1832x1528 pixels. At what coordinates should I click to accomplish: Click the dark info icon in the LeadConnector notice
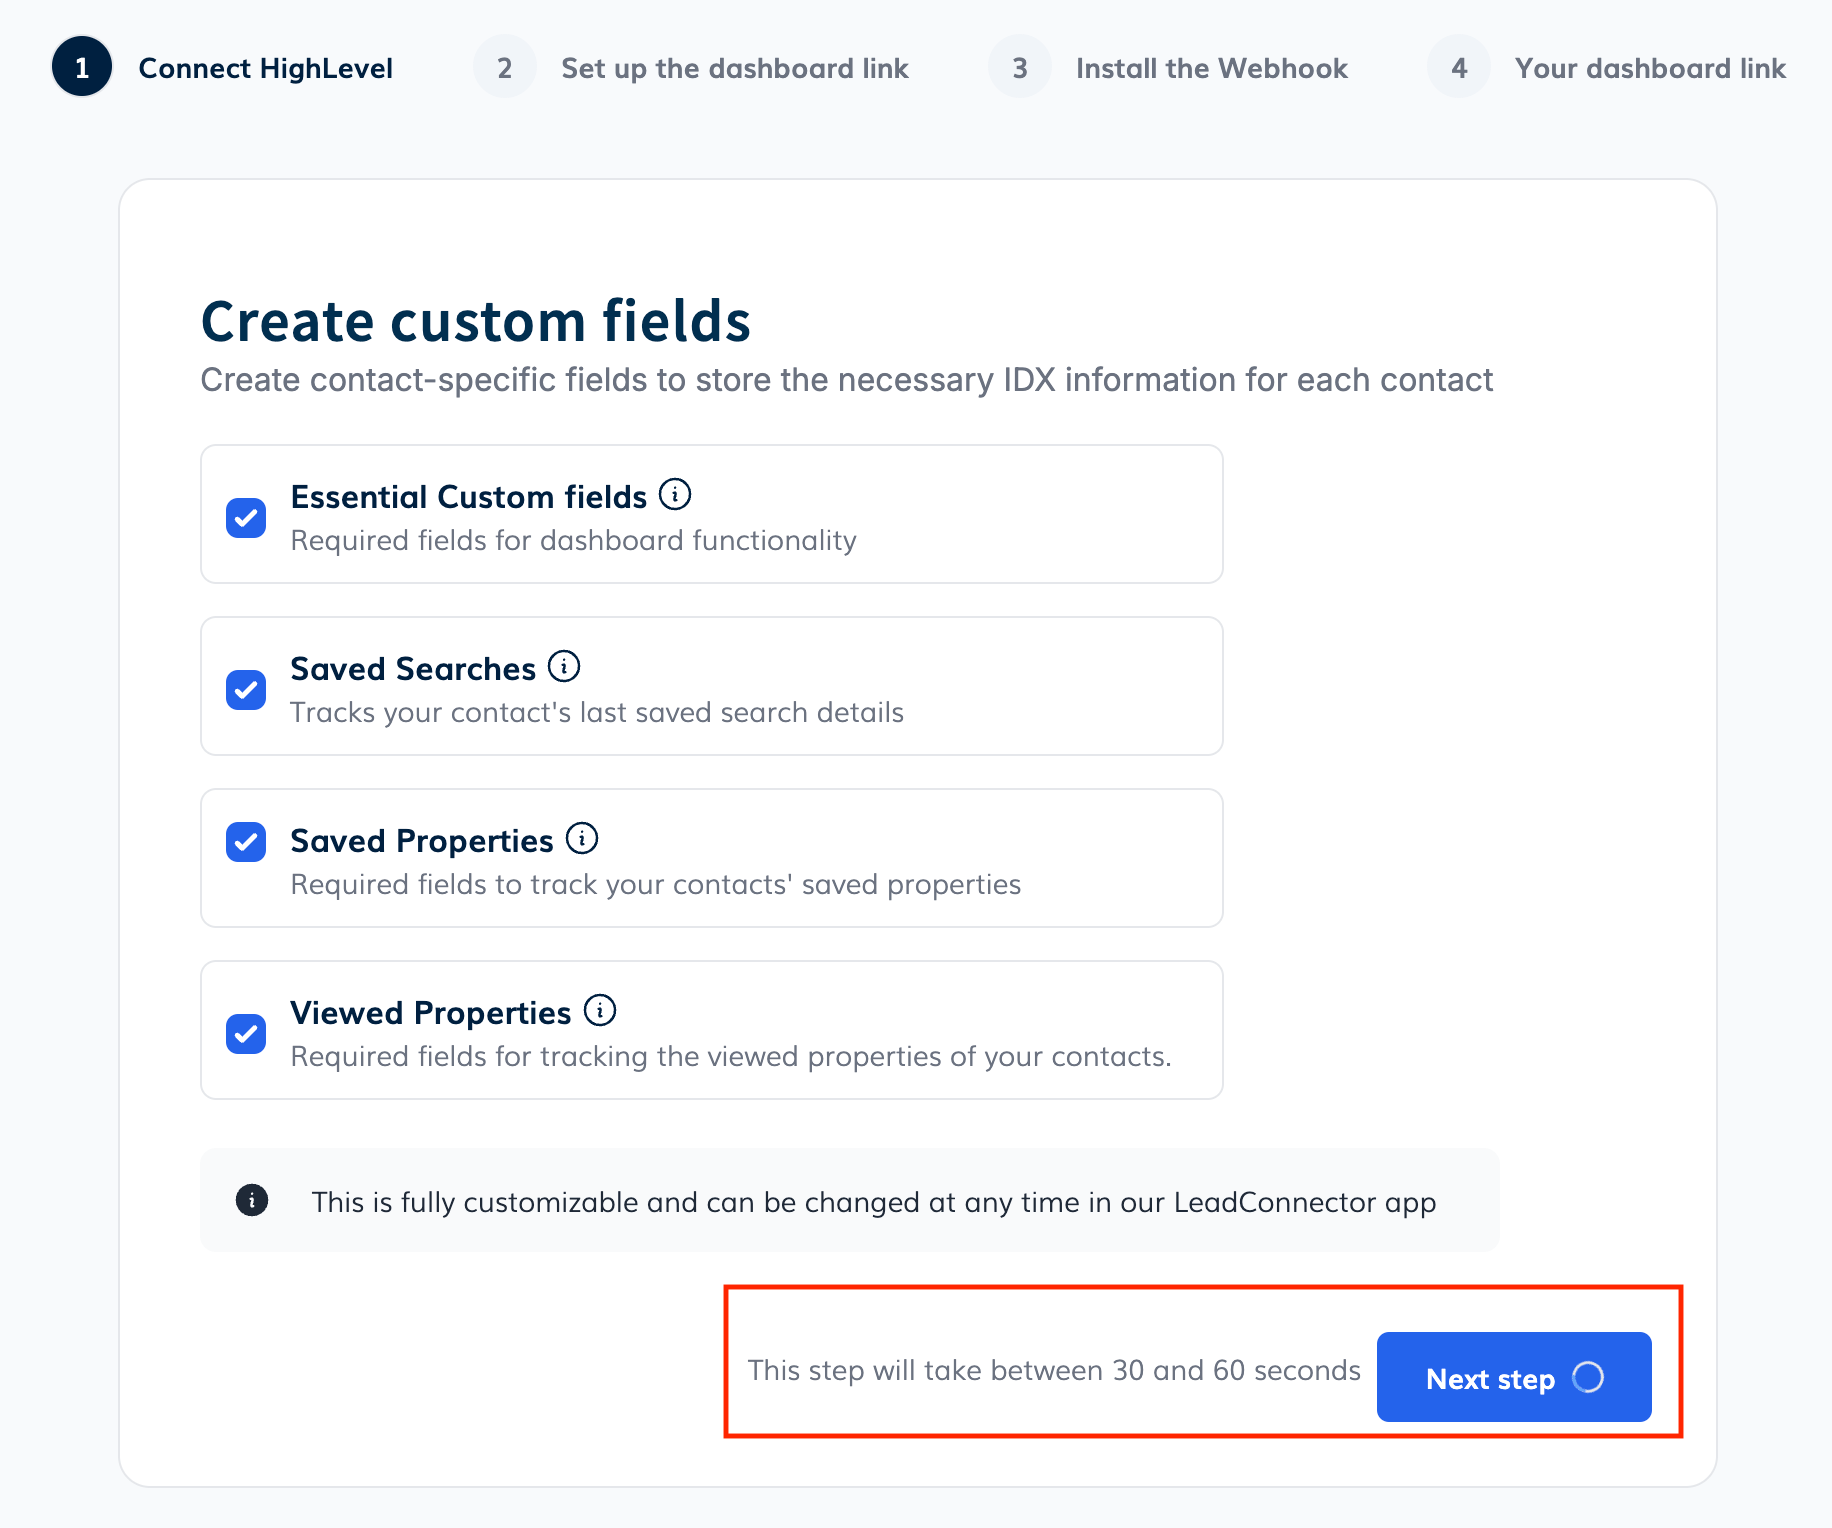click(252, 1200)
